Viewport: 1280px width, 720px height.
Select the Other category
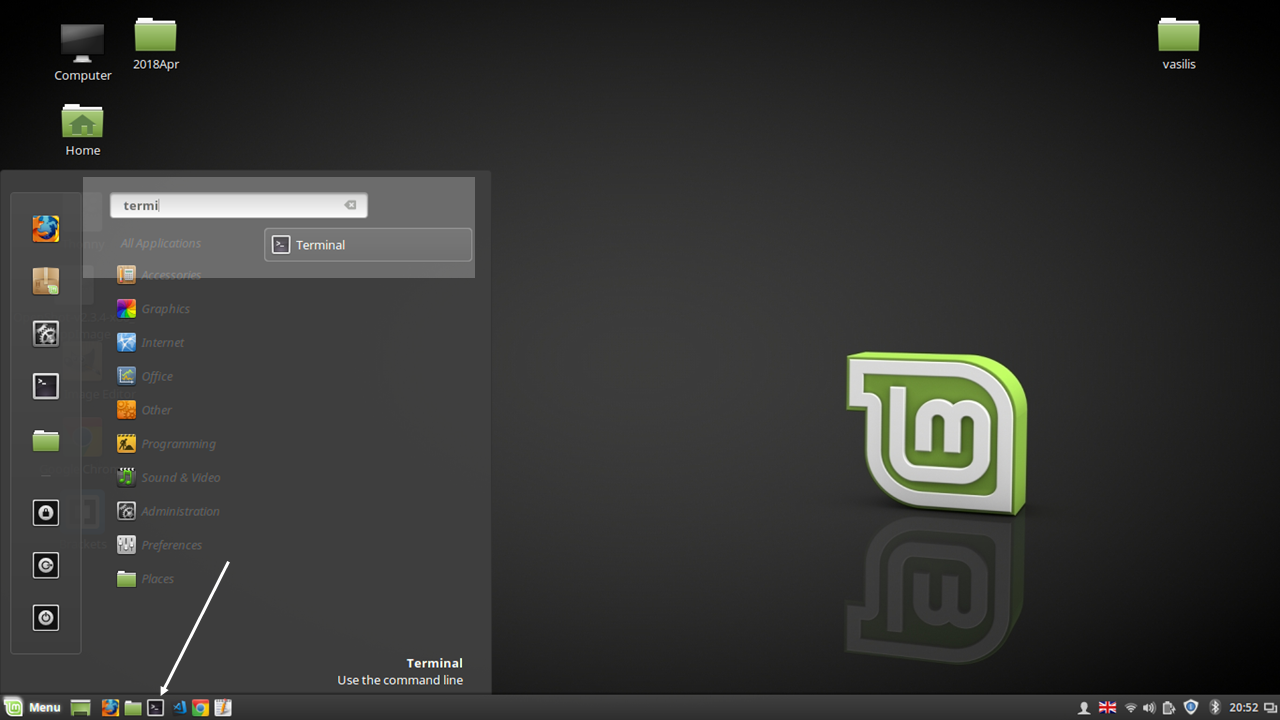coord(144,410)
